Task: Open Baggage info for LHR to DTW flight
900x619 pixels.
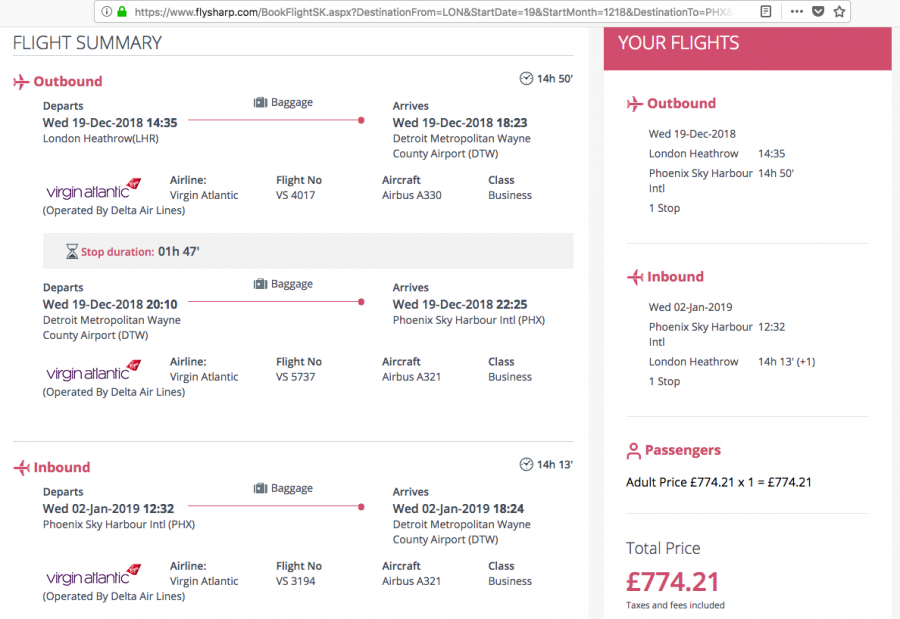Action: (283, 102)
